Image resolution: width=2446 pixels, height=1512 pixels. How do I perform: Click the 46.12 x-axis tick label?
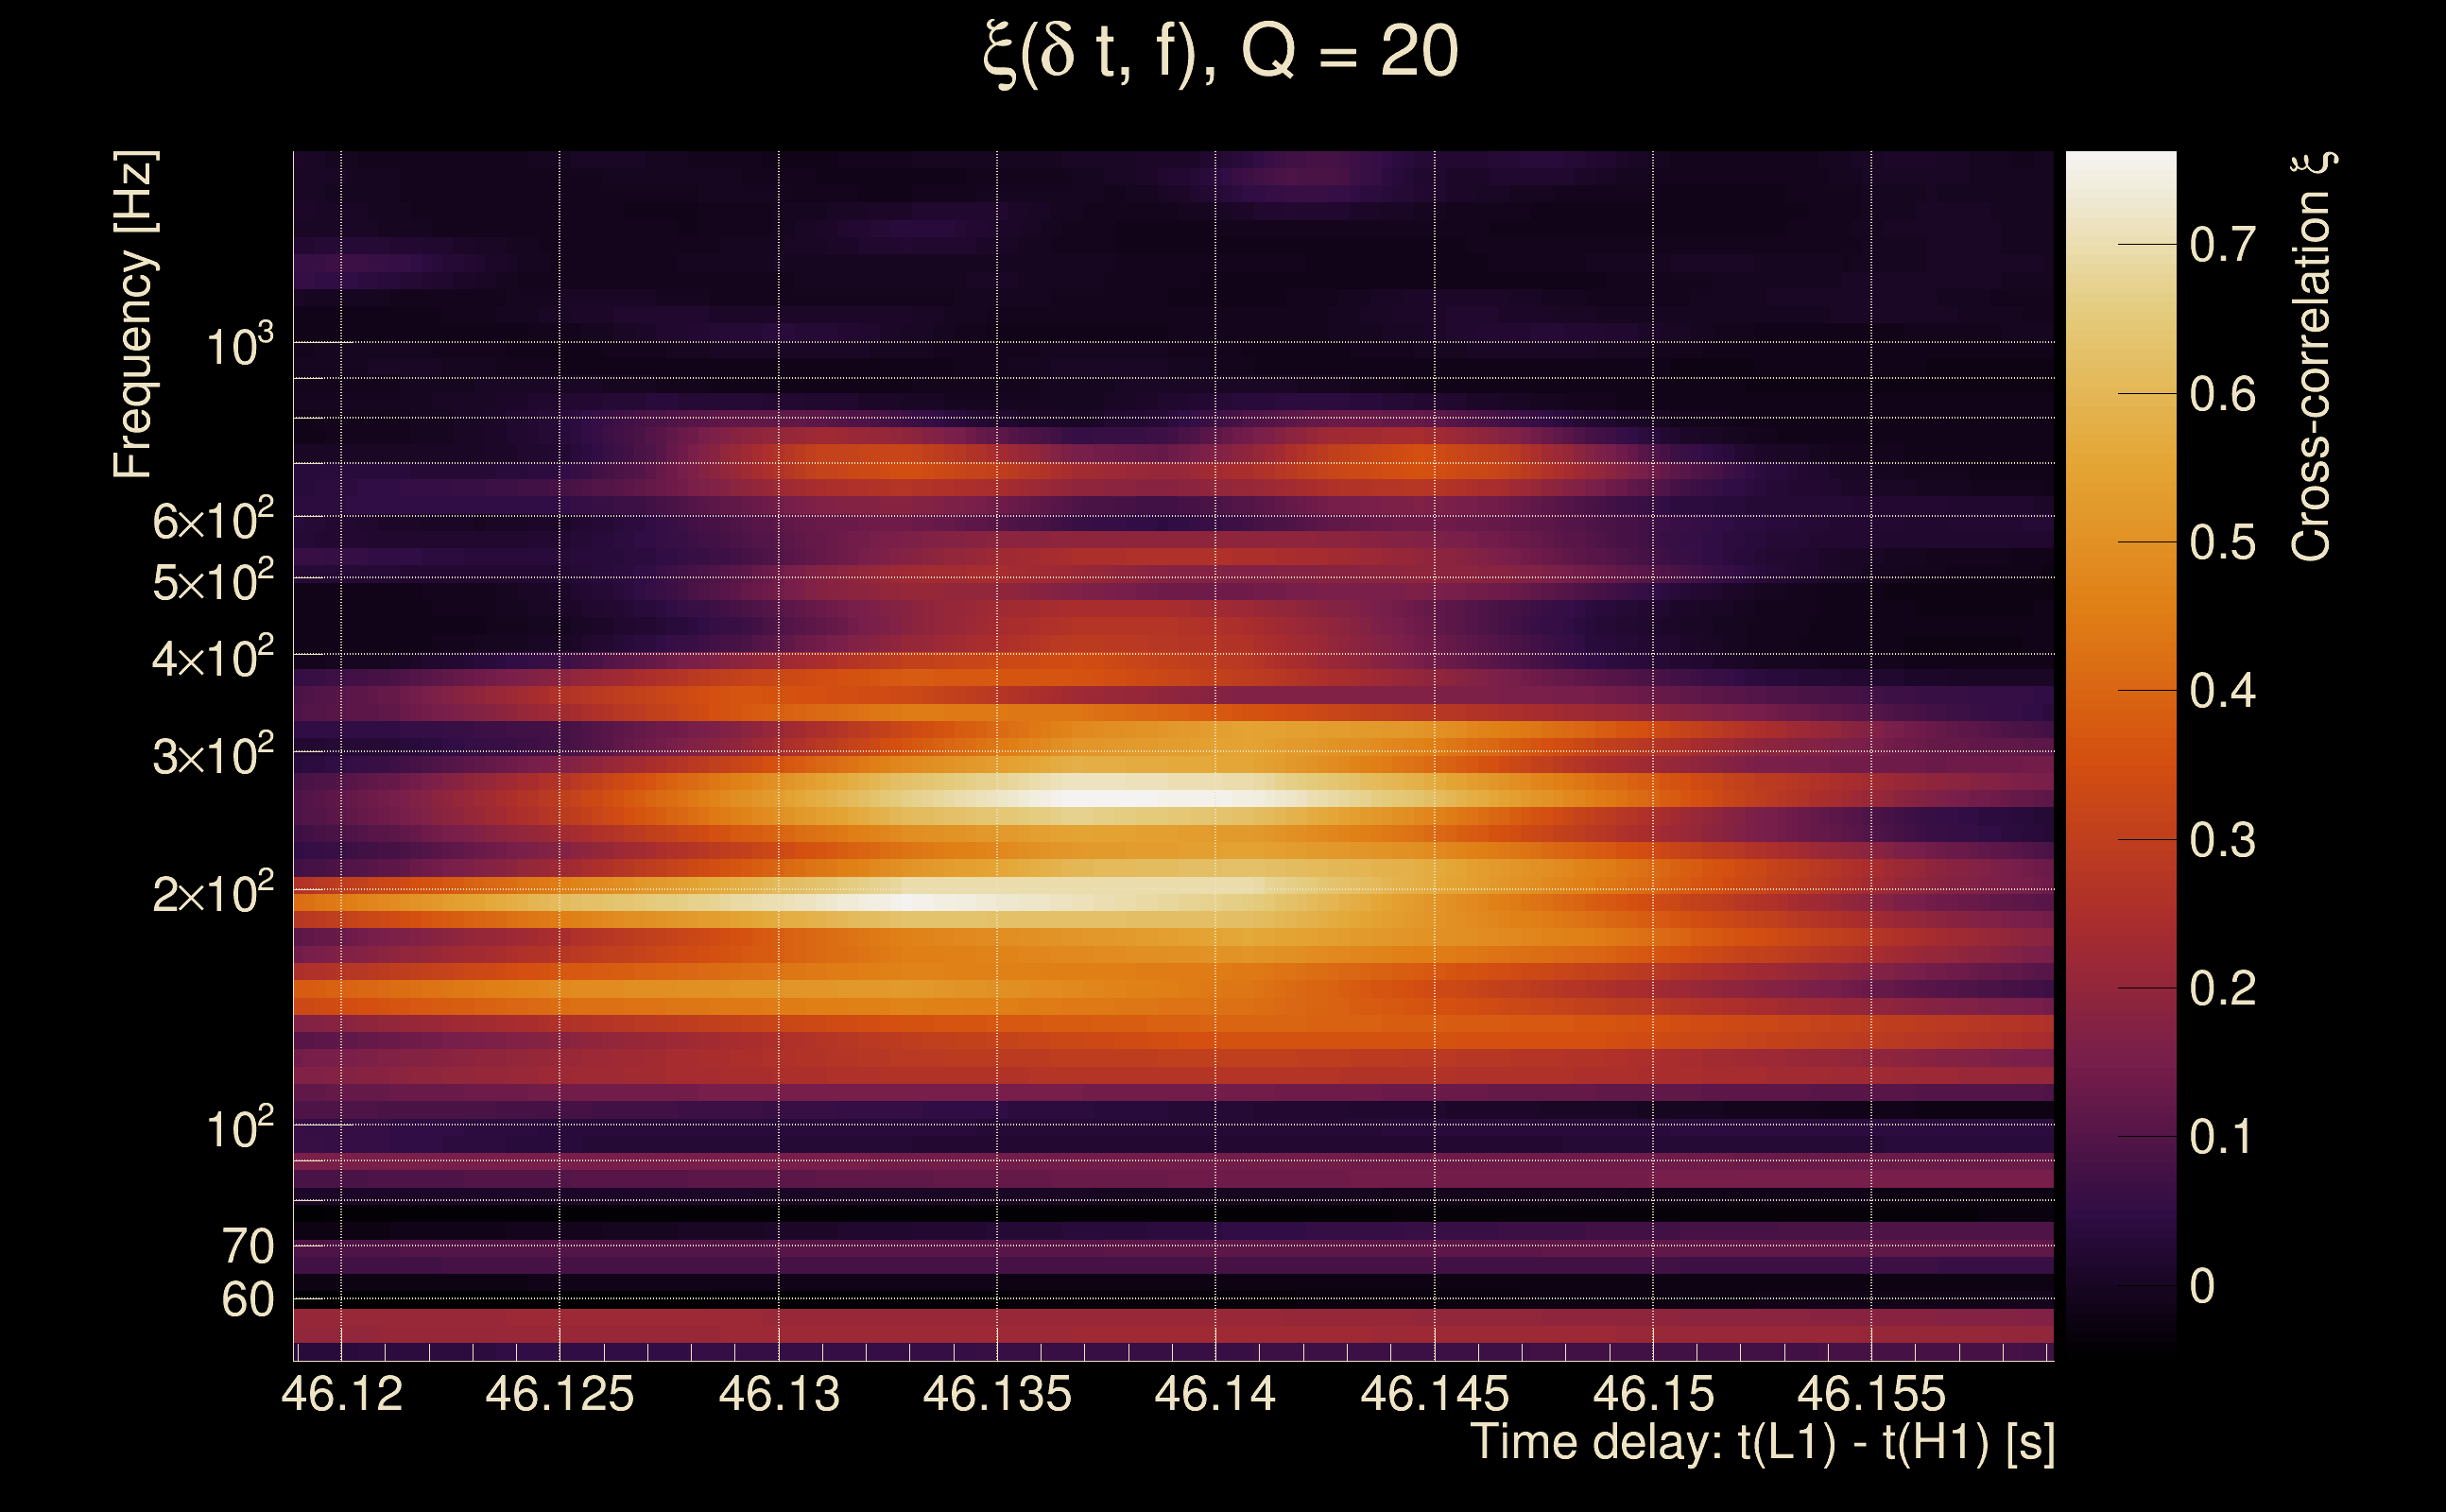click(342, 1394)
